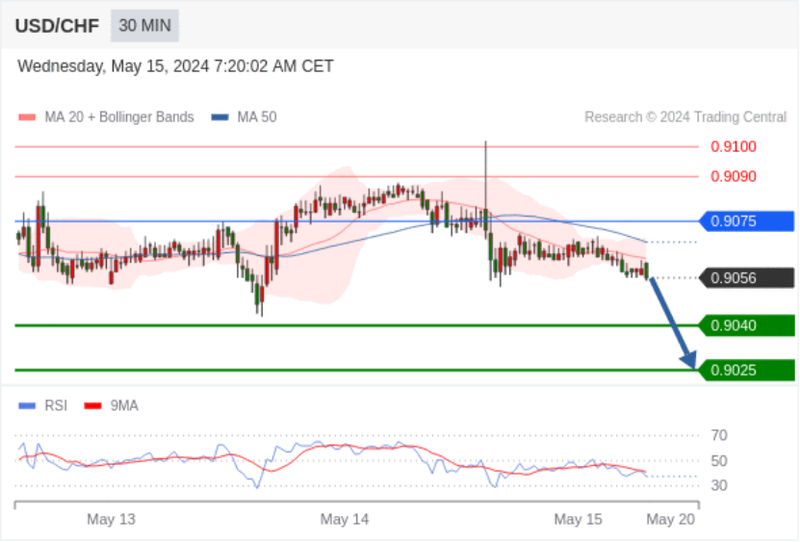The image size is (800, 542).
Task: Click the 30 MIN timeframe button
Action: pos(145,25)
